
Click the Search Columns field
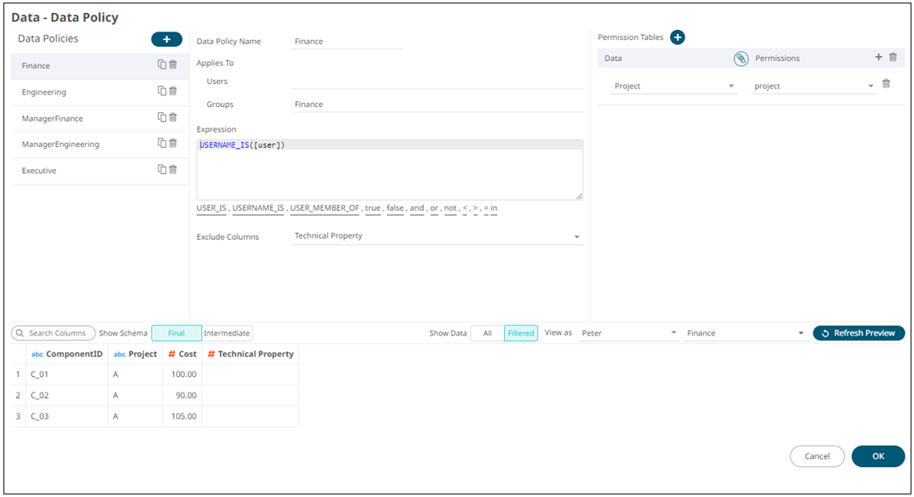coord(56,333)
